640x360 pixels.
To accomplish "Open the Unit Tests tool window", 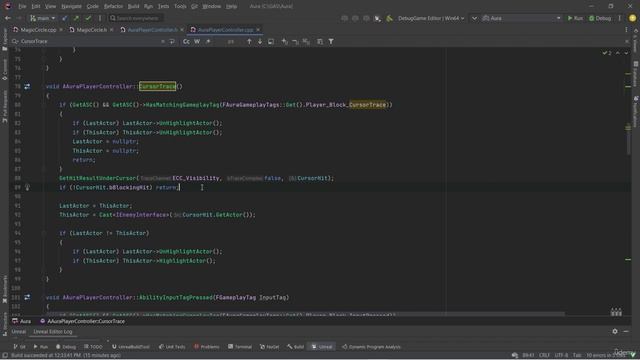I will [172, 347].
